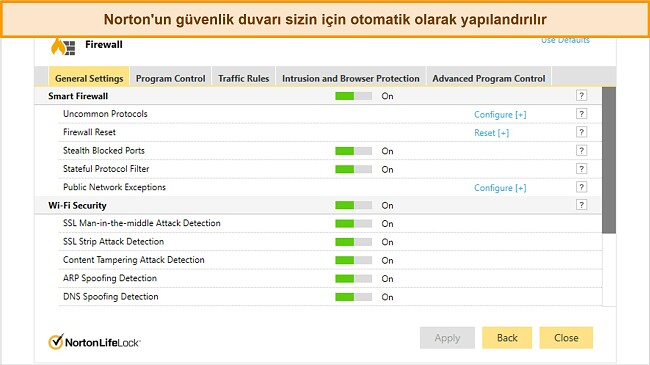This screenshot has width=650, height=365.
Task: Toggle the Smart Firewall switch
Action: coord(353,96)
